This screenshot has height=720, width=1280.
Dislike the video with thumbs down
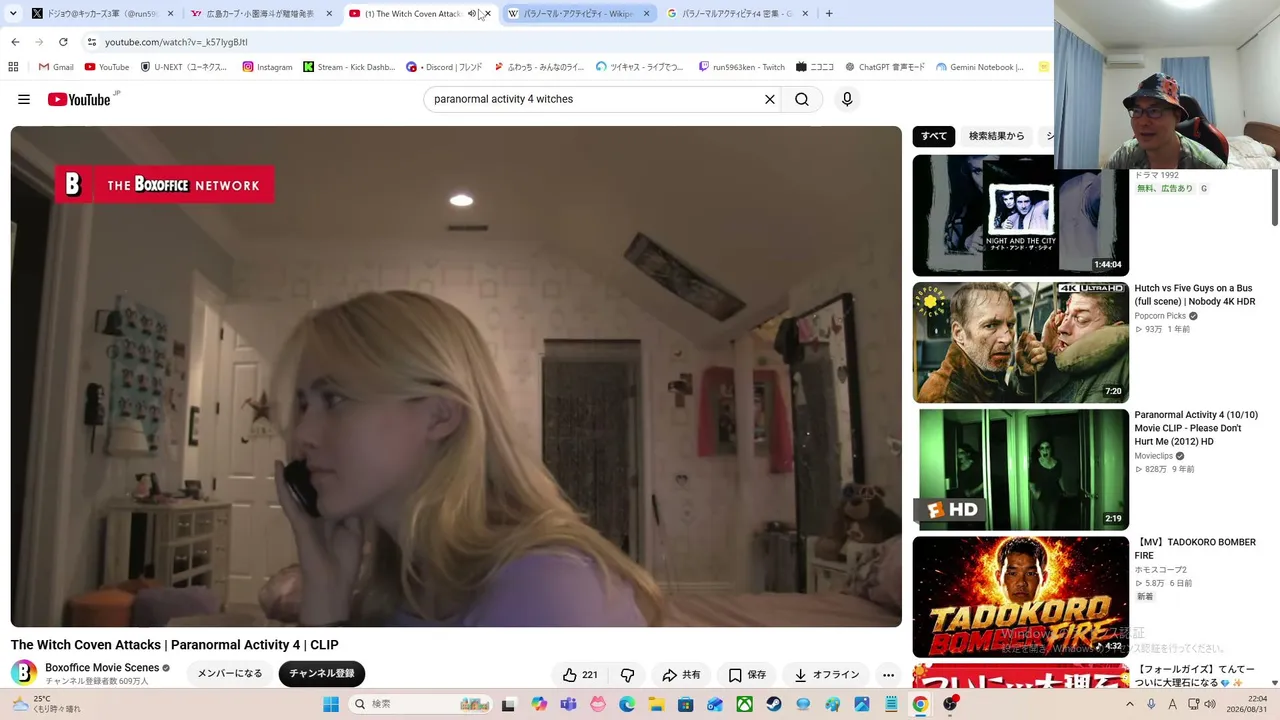[x=627, y=675]
